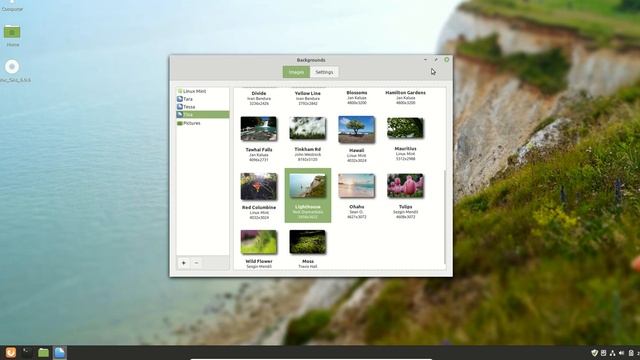Open the update manager shield tray icon
Screen dimensions: 640x360
594,353
